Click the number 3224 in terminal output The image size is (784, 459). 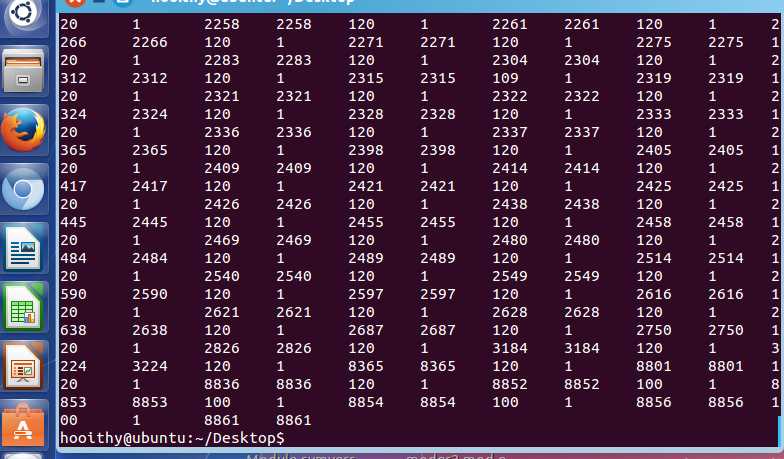(x=150, y=366)
